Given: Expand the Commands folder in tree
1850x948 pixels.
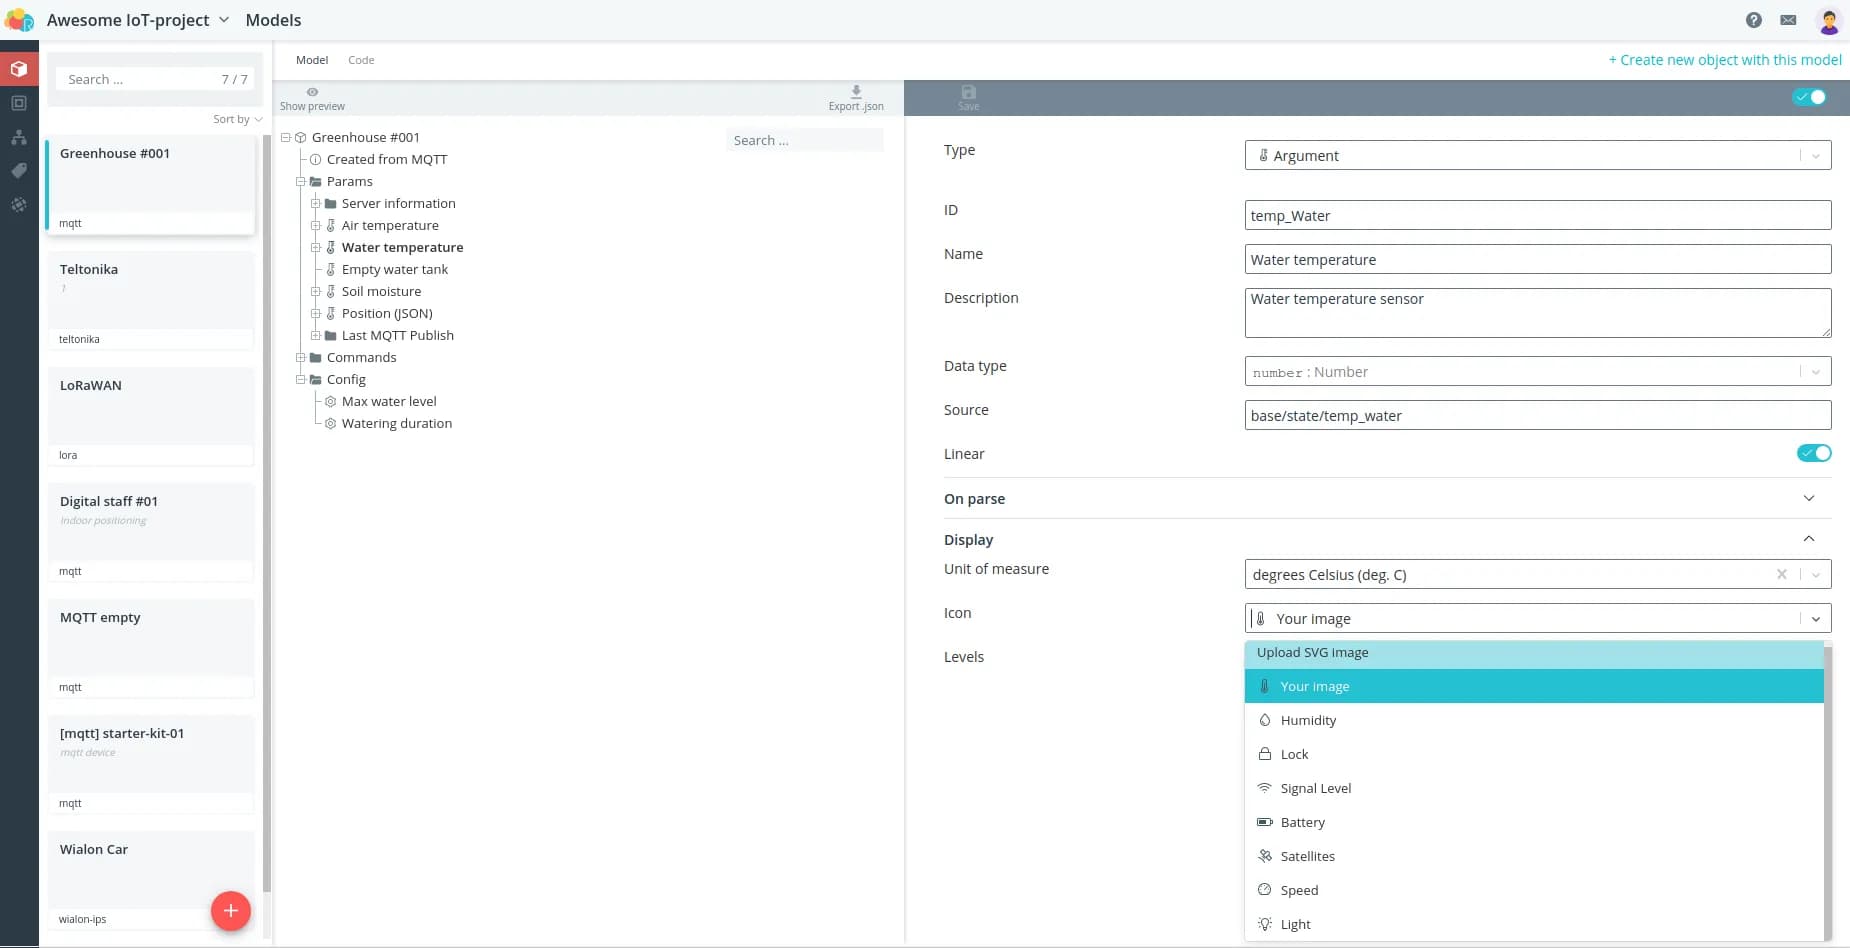Looking at the screenshot, I should point(300,357).
